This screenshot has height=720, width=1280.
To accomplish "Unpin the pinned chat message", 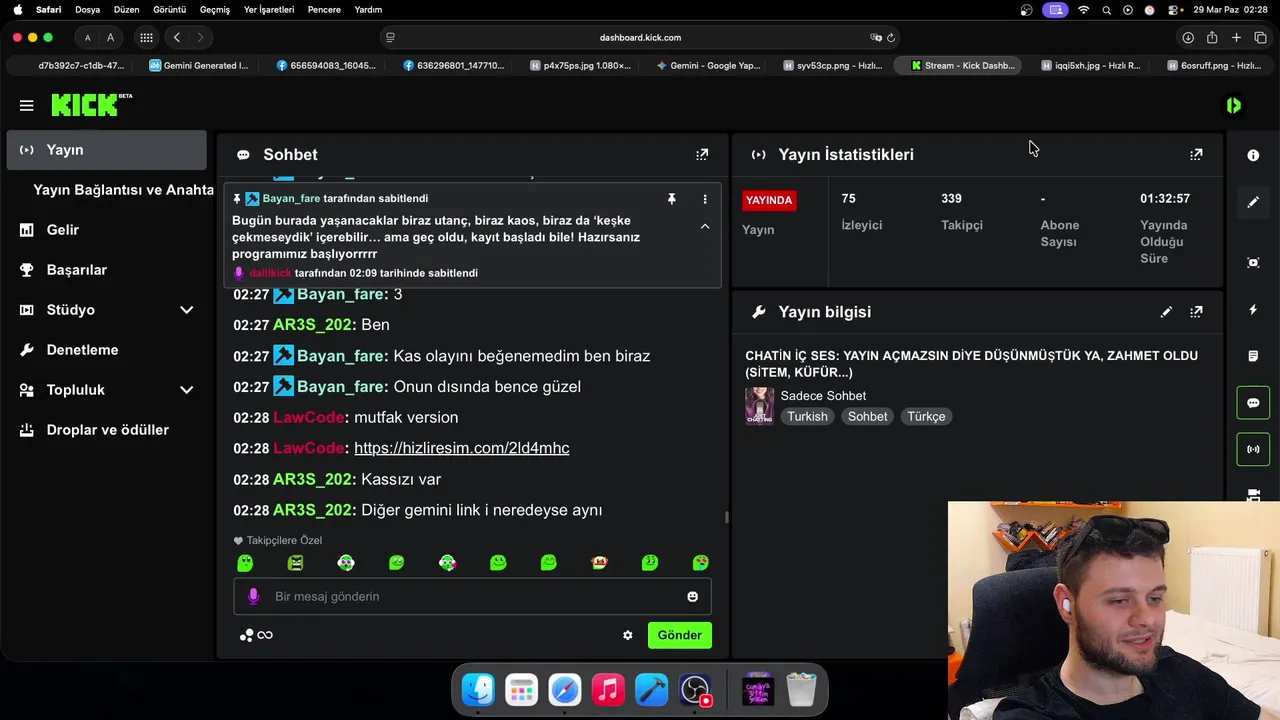I will pos(672,199).
